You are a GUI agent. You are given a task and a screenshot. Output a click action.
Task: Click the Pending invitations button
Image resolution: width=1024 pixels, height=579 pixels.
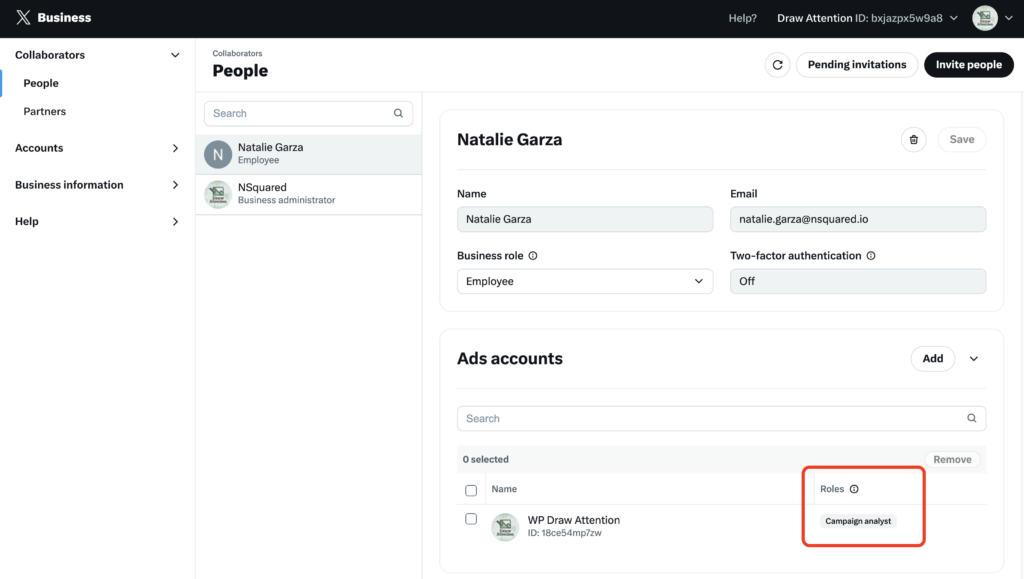[857, 64]
